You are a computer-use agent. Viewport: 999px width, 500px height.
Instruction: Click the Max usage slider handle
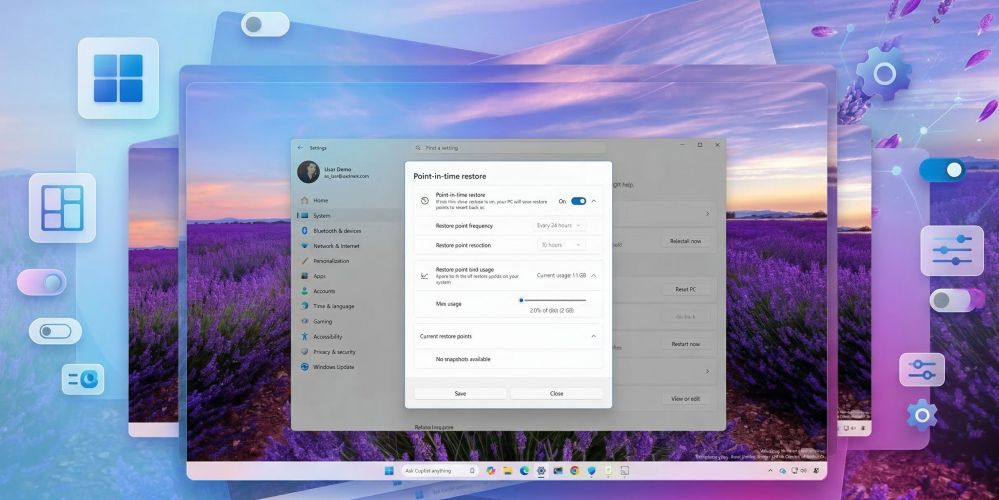point(521,300)
